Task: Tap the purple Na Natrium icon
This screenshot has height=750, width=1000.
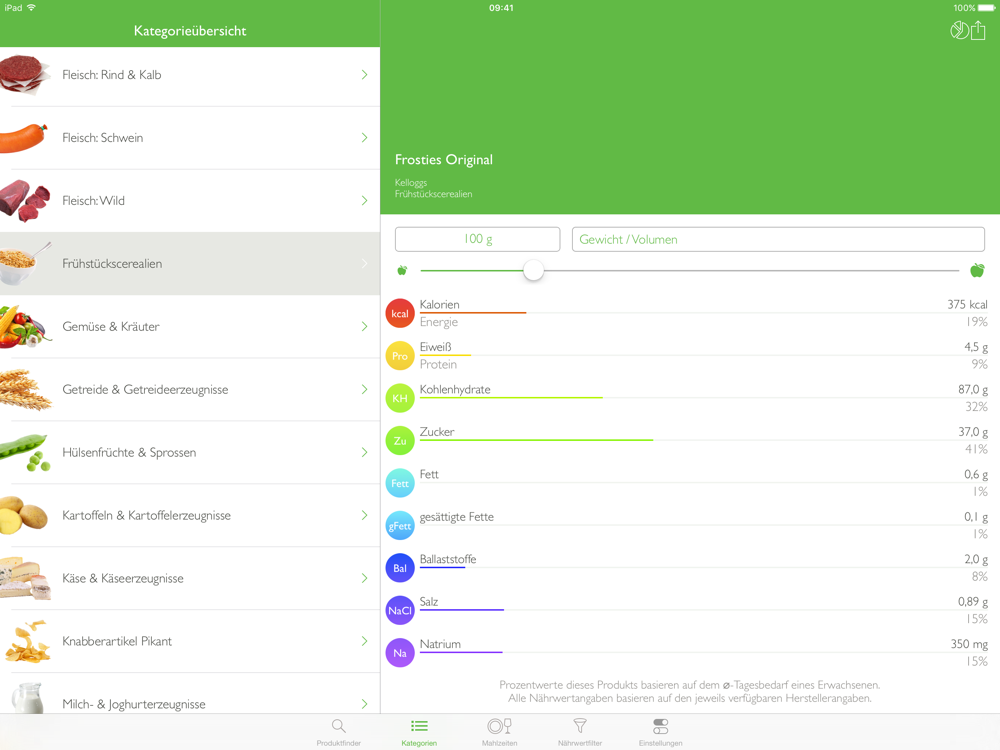Action: (400, 653)
